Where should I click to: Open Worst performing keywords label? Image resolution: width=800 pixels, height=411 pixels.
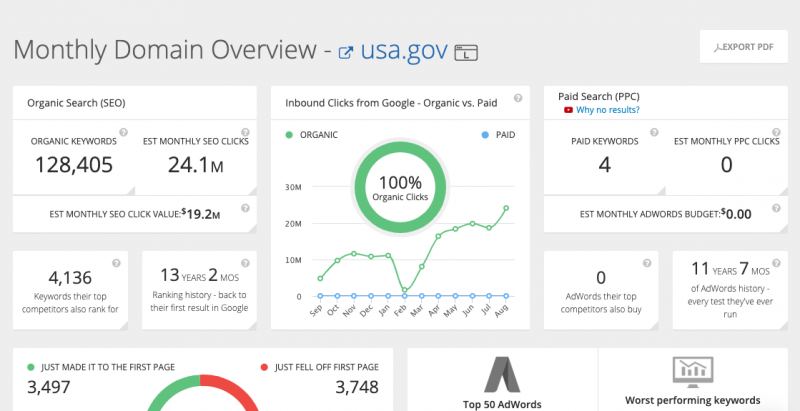coord(692,400)
